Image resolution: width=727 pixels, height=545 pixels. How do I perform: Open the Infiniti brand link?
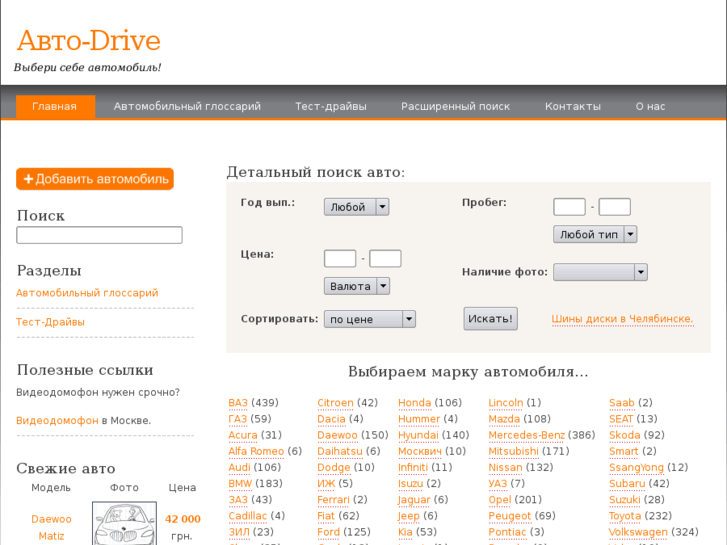pos(413,468)
